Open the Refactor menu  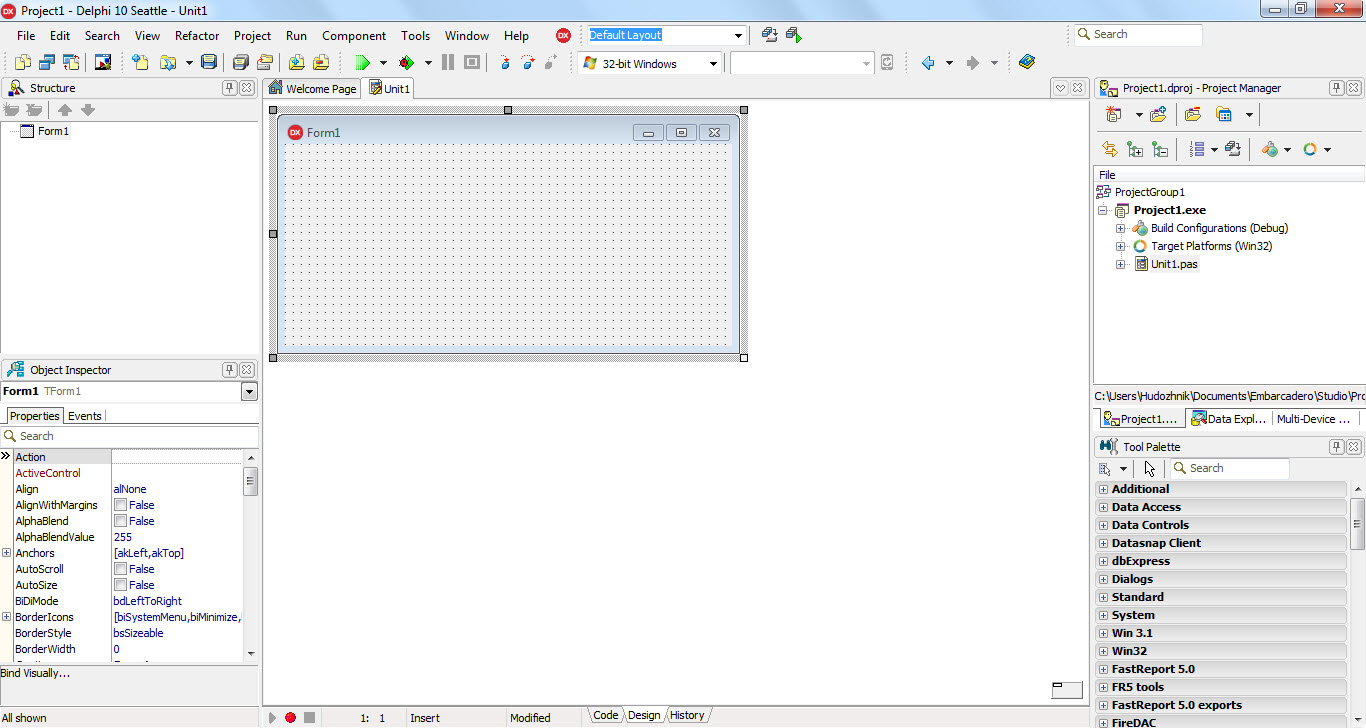tap(196, 35)
